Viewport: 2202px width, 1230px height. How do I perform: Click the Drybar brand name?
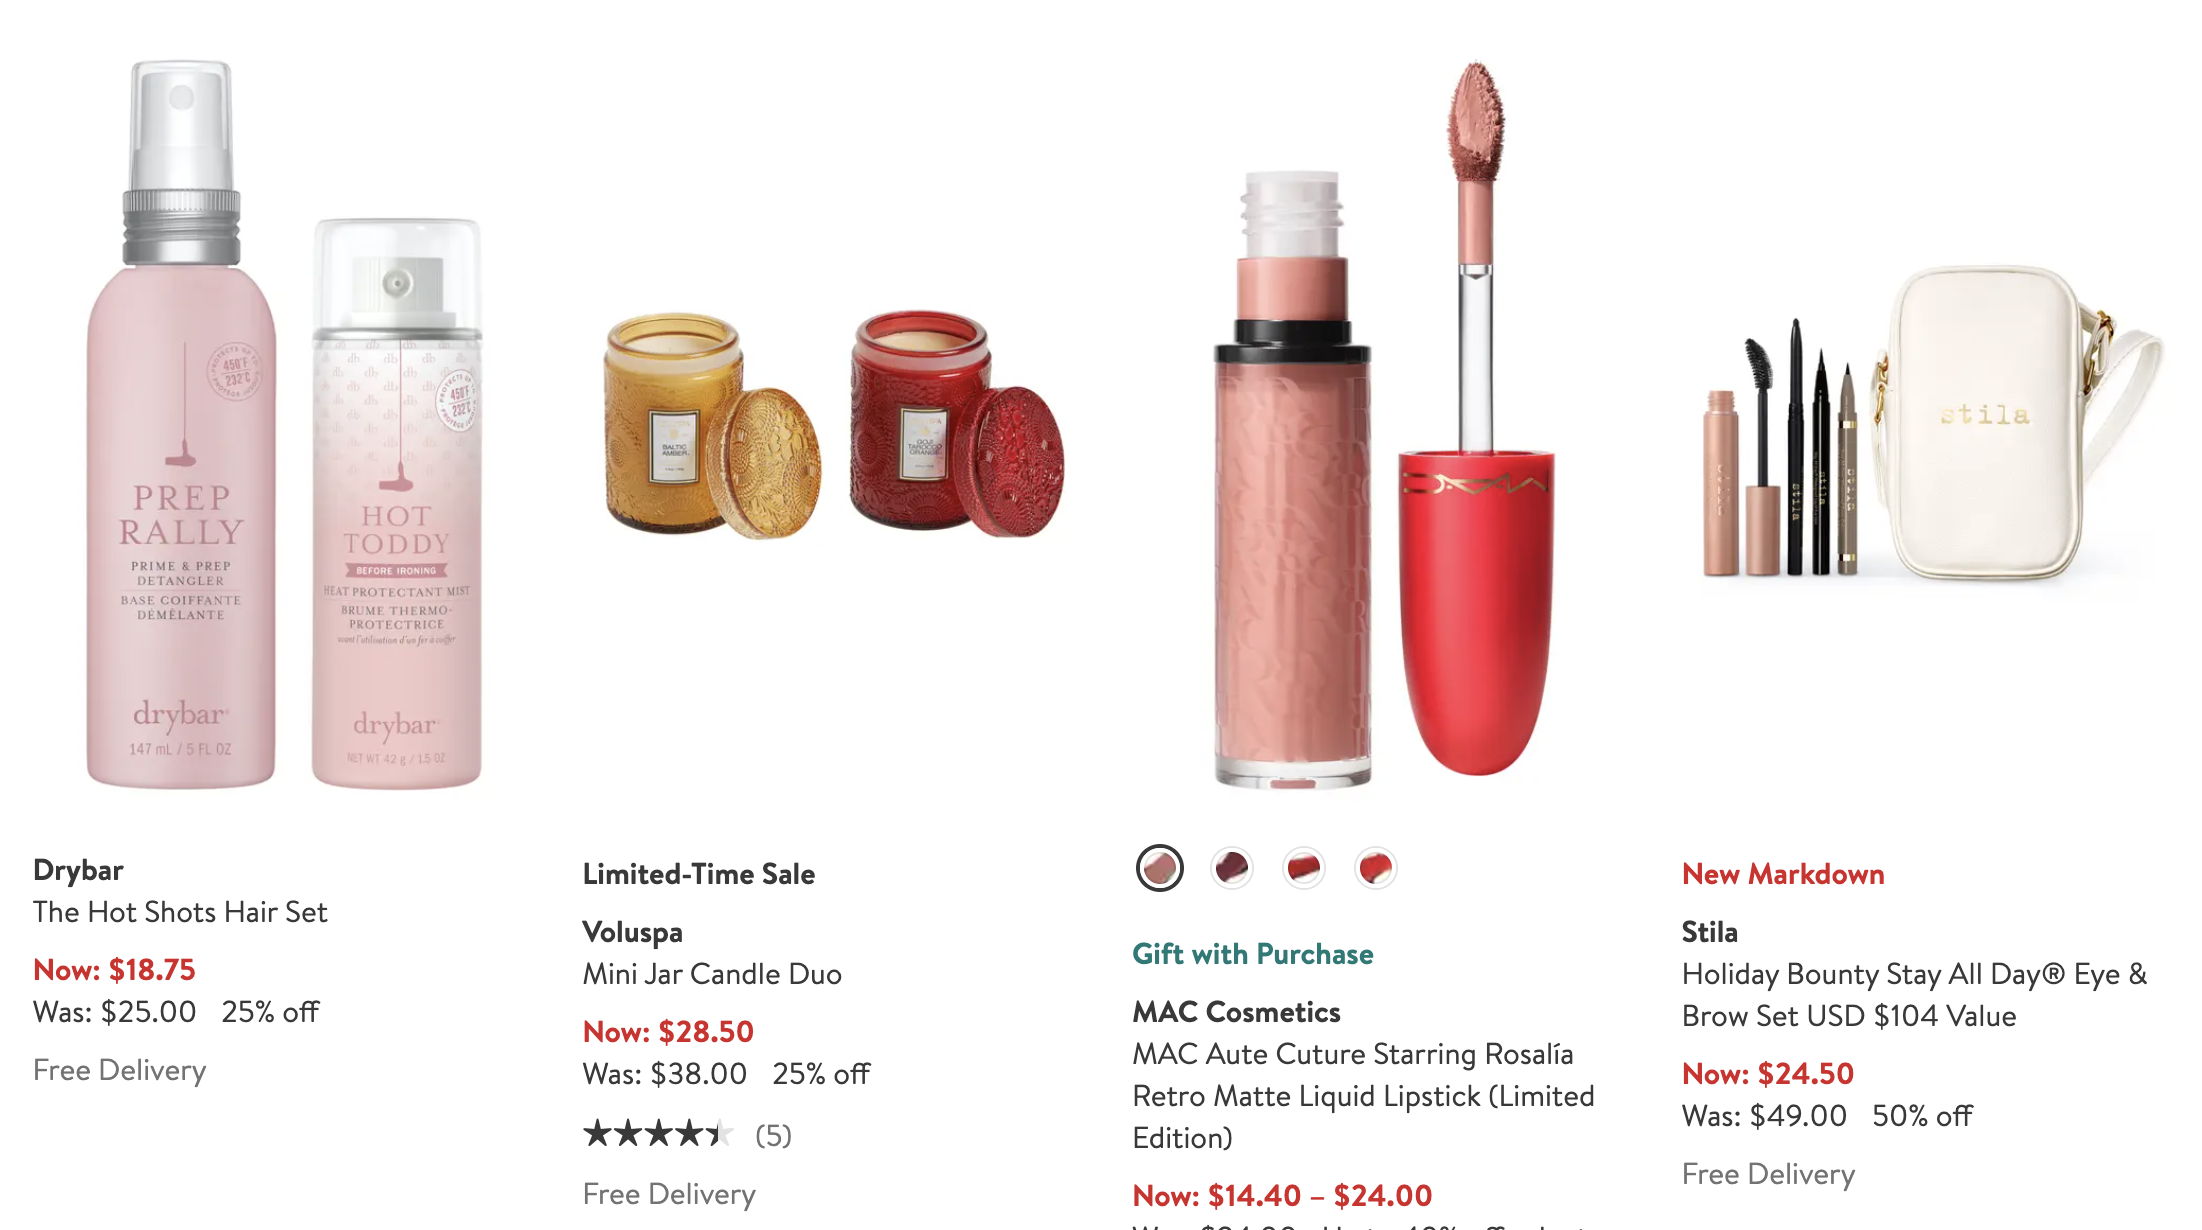(78, 870)
